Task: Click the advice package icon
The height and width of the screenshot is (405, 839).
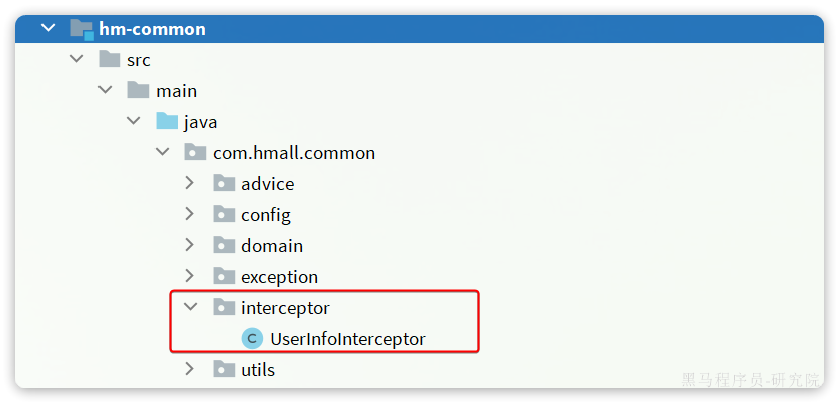Action: tap(224, 184)
